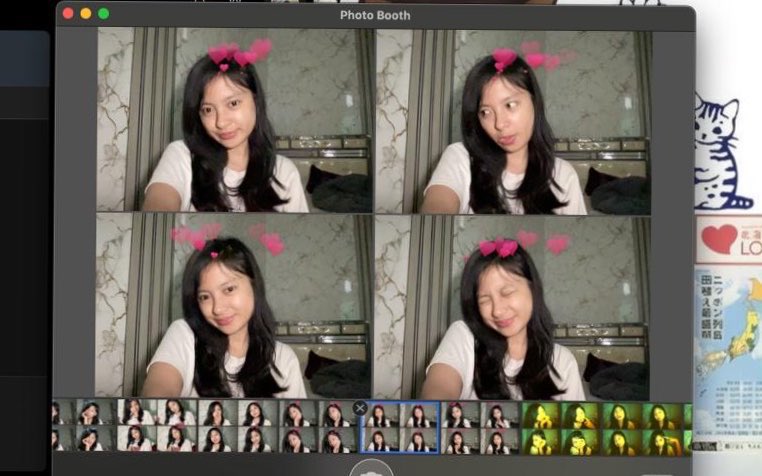Click the 4-up photo frame with the sideways glance
762x476 pixels.
[x=513, y=122]
